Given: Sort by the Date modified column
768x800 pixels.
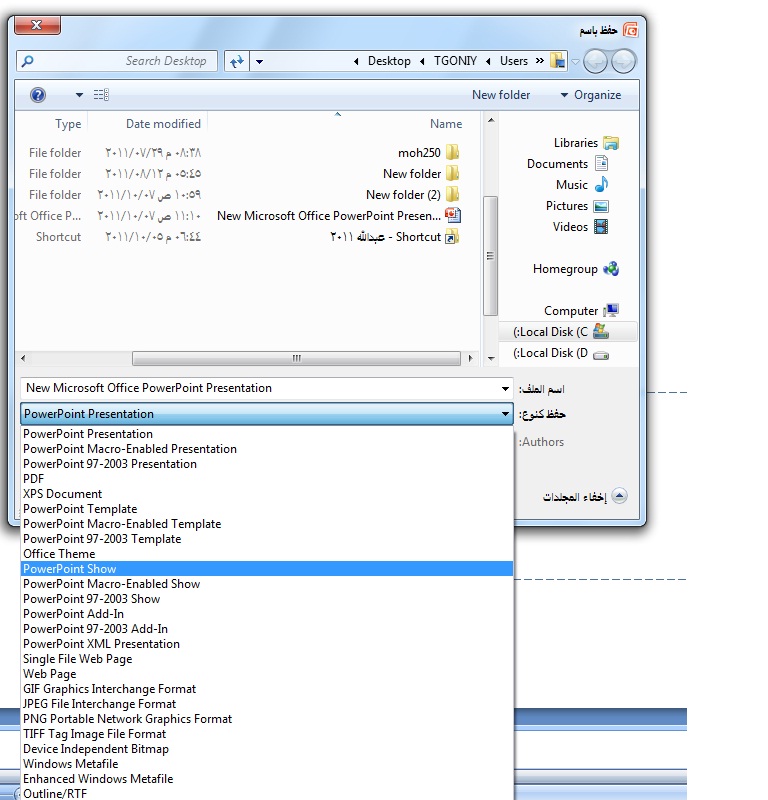Looking at the screenshot, I should point(163,124).
